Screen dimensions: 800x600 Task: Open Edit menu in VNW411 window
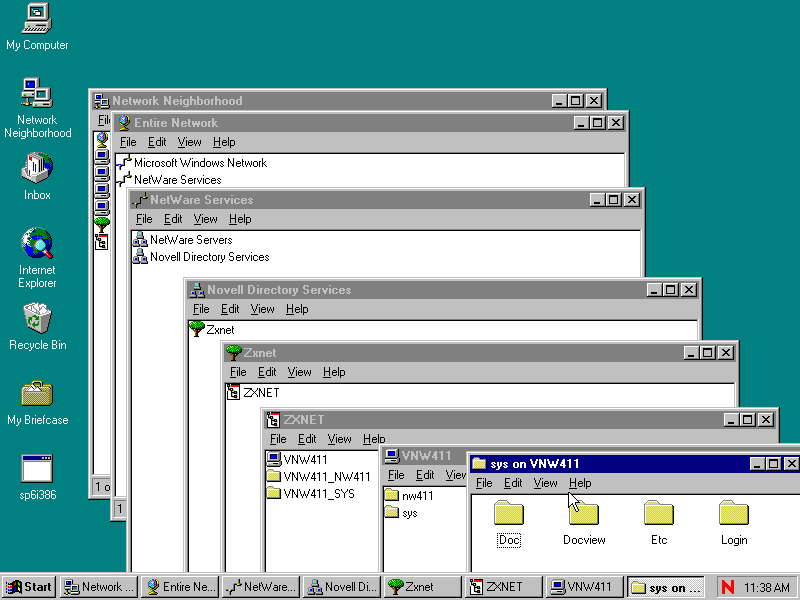point(424,475)
